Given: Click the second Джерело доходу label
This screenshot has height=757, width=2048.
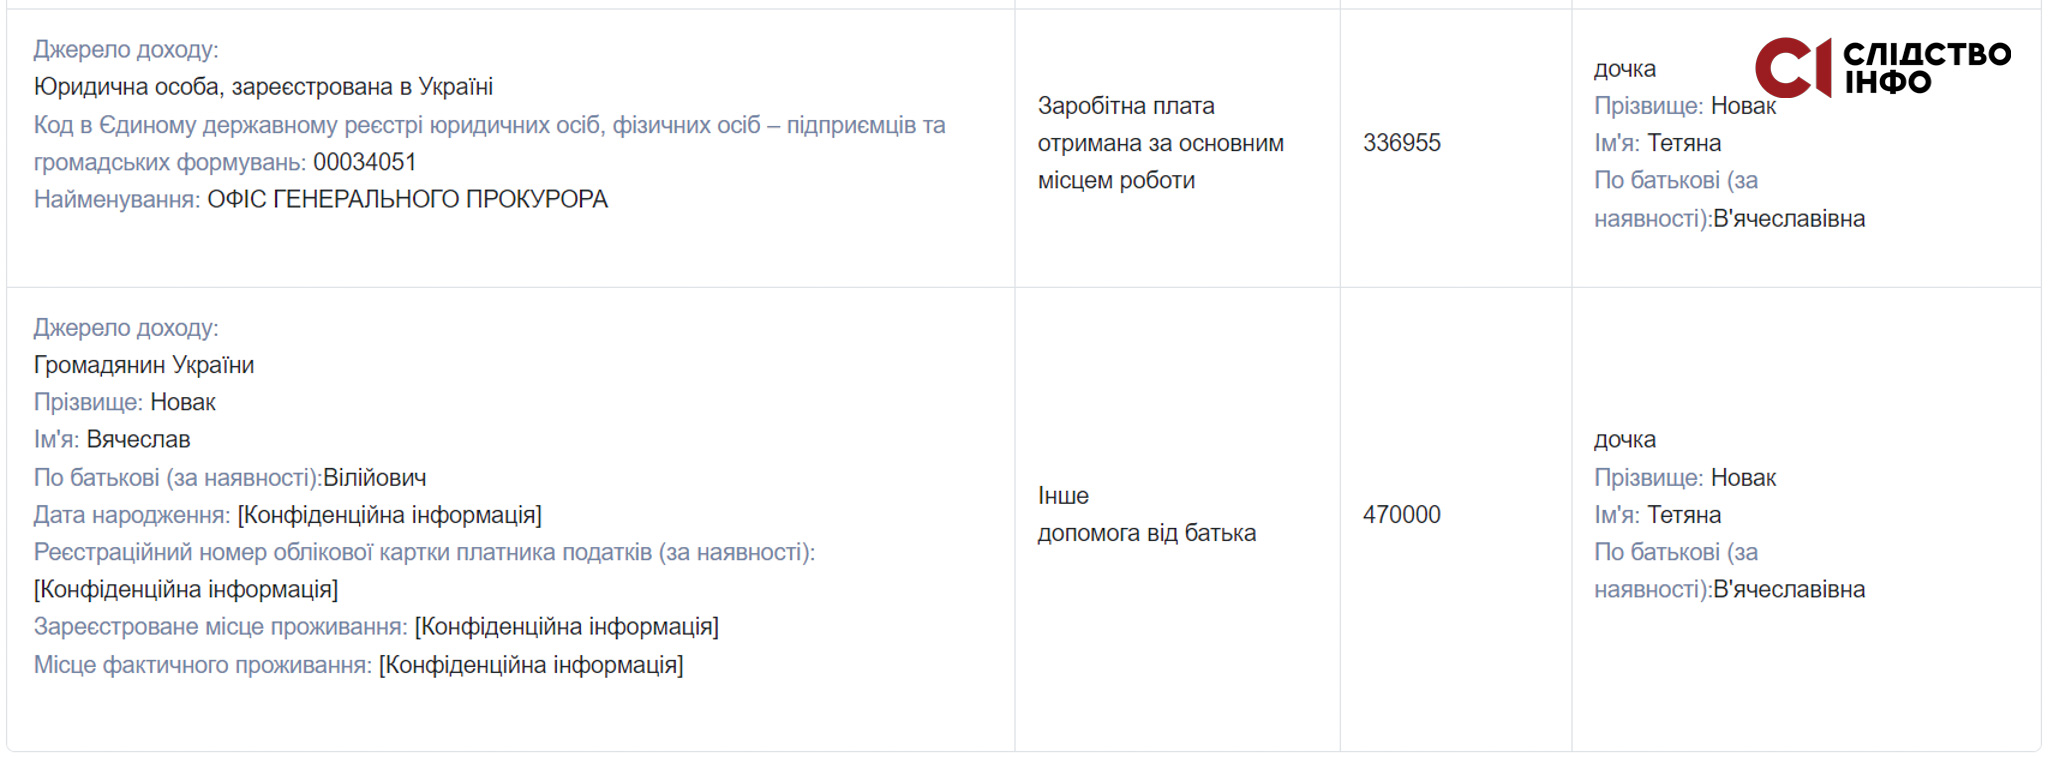Looking at the screenshot, I should (126, 327).
